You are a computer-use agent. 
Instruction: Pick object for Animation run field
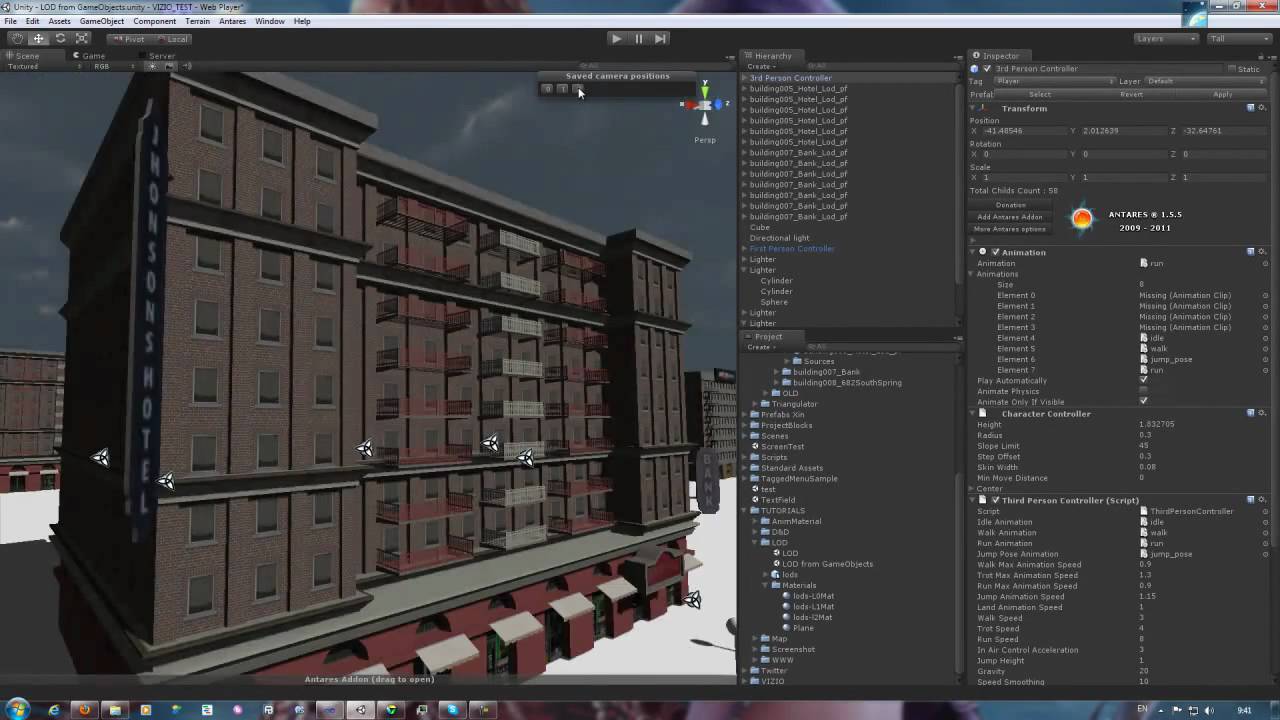[1265, 263]
